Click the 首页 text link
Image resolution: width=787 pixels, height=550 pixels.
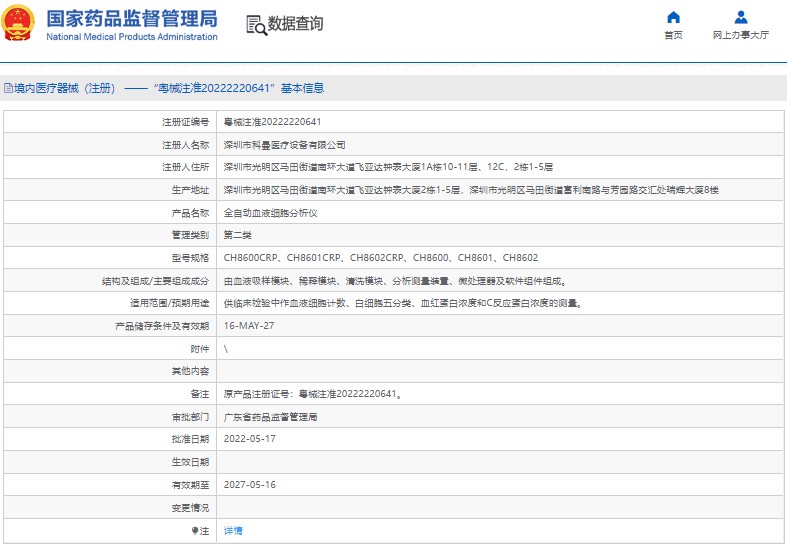point(673,35)
